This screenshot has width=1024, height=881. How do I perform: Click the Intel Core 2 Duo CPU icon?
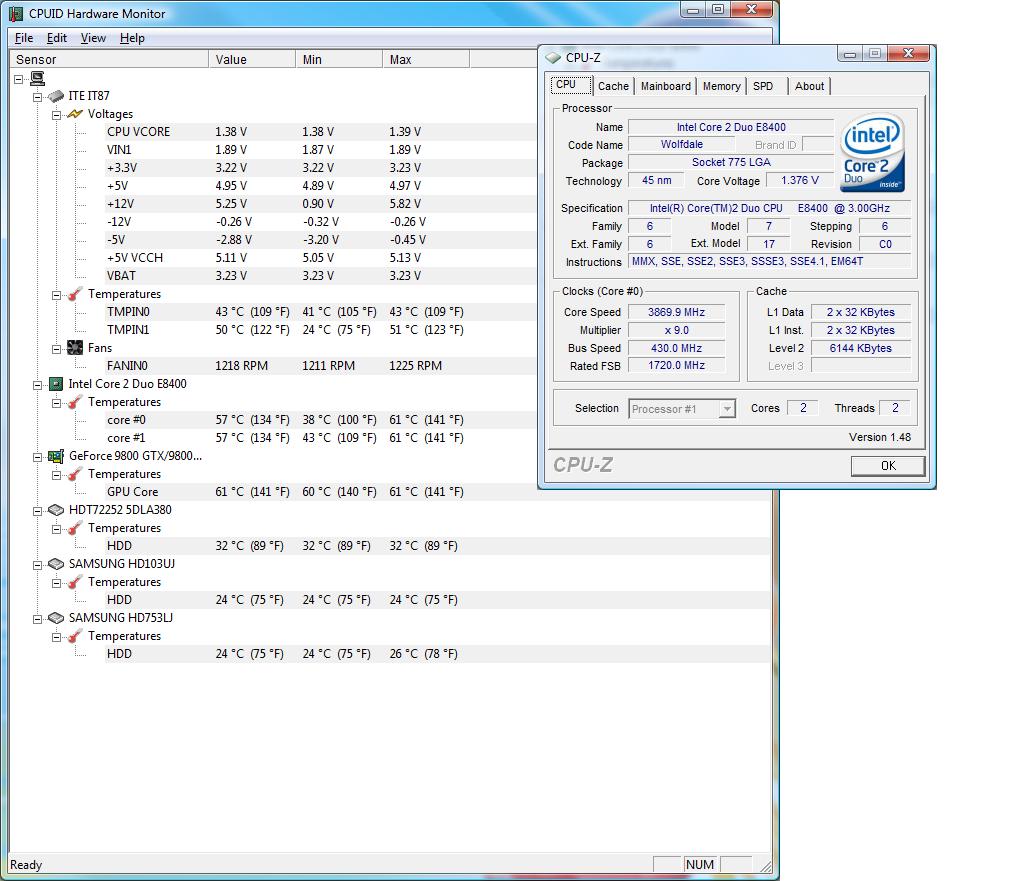pos(56,384)
